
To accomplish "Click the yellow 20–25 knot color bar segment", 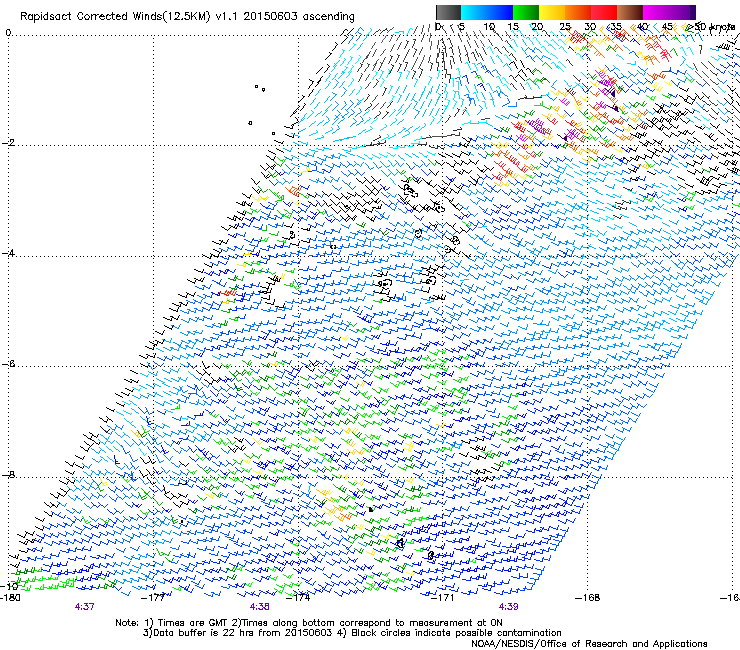I will [552, 12].
